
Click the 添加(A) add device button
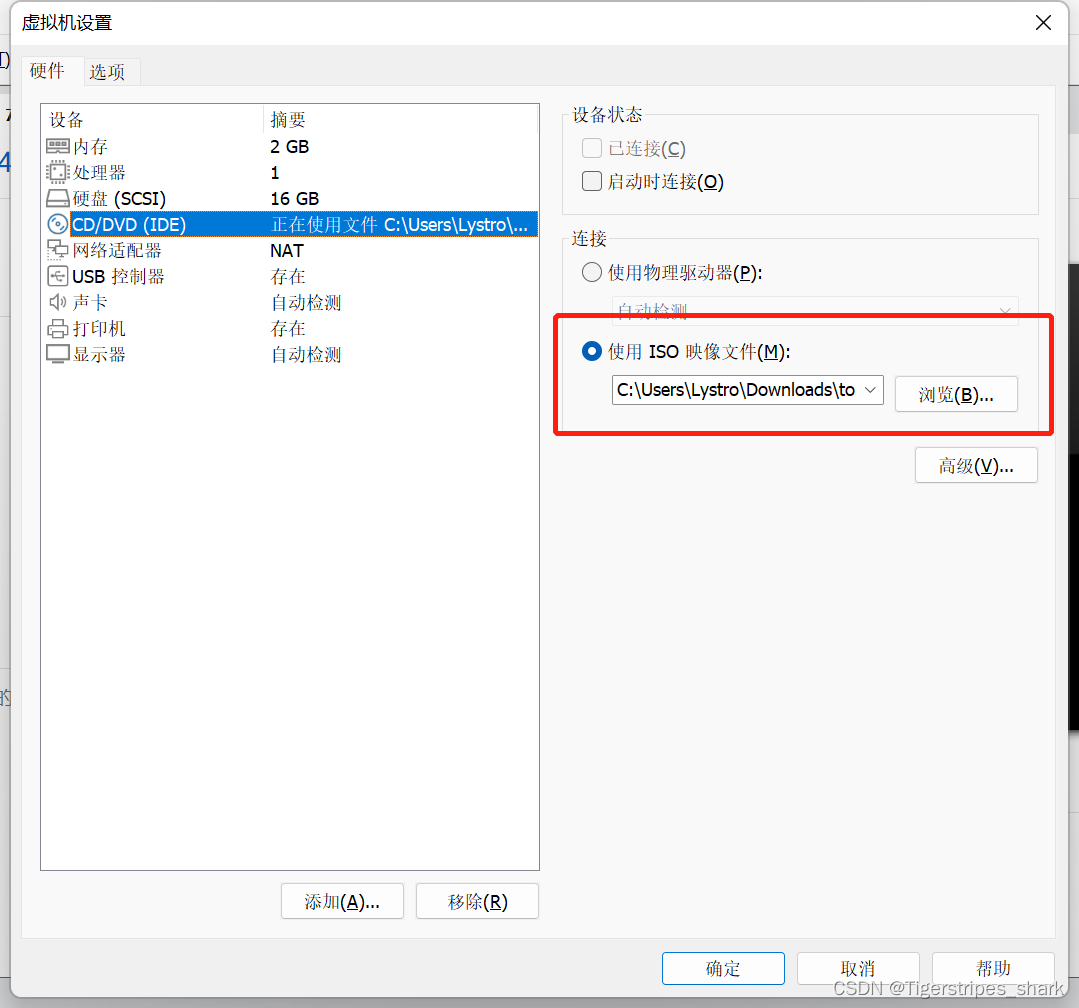[342, 901]
